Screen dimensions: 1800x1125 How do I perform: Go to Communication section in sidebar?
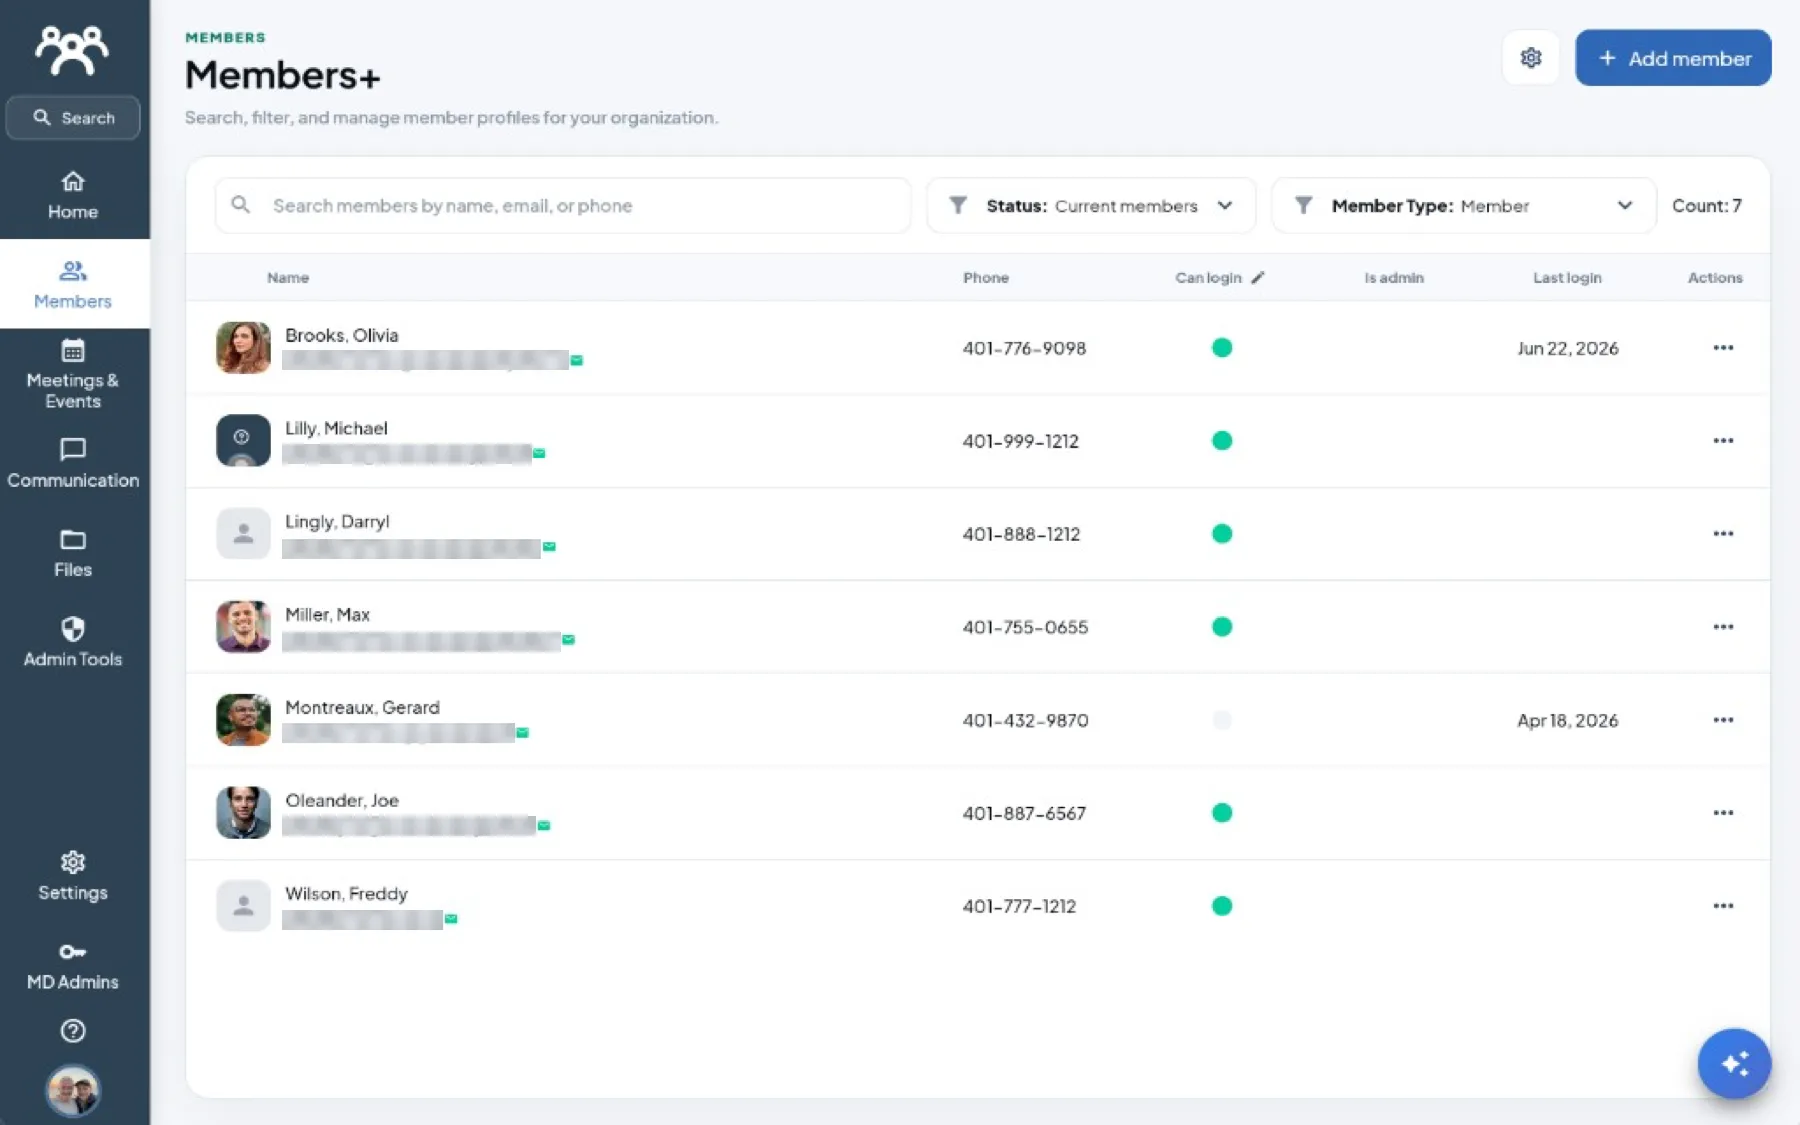pyautogui.click(x=73, y=464)
